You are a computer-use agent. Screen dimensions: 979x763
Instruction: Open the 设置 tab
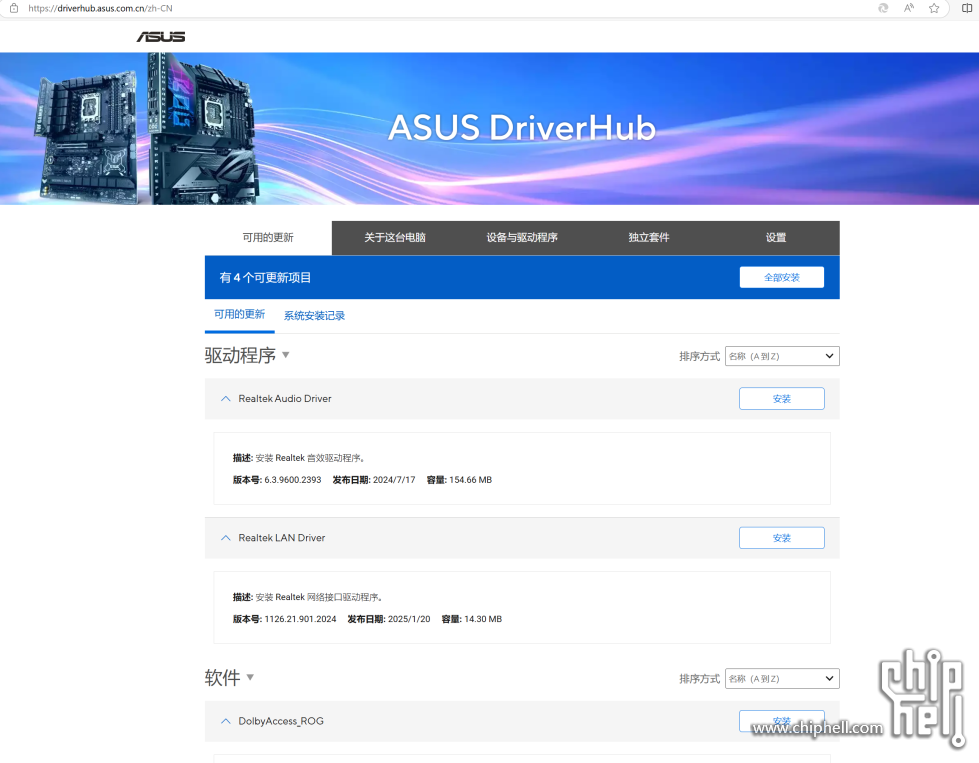[x=776, y=238]
